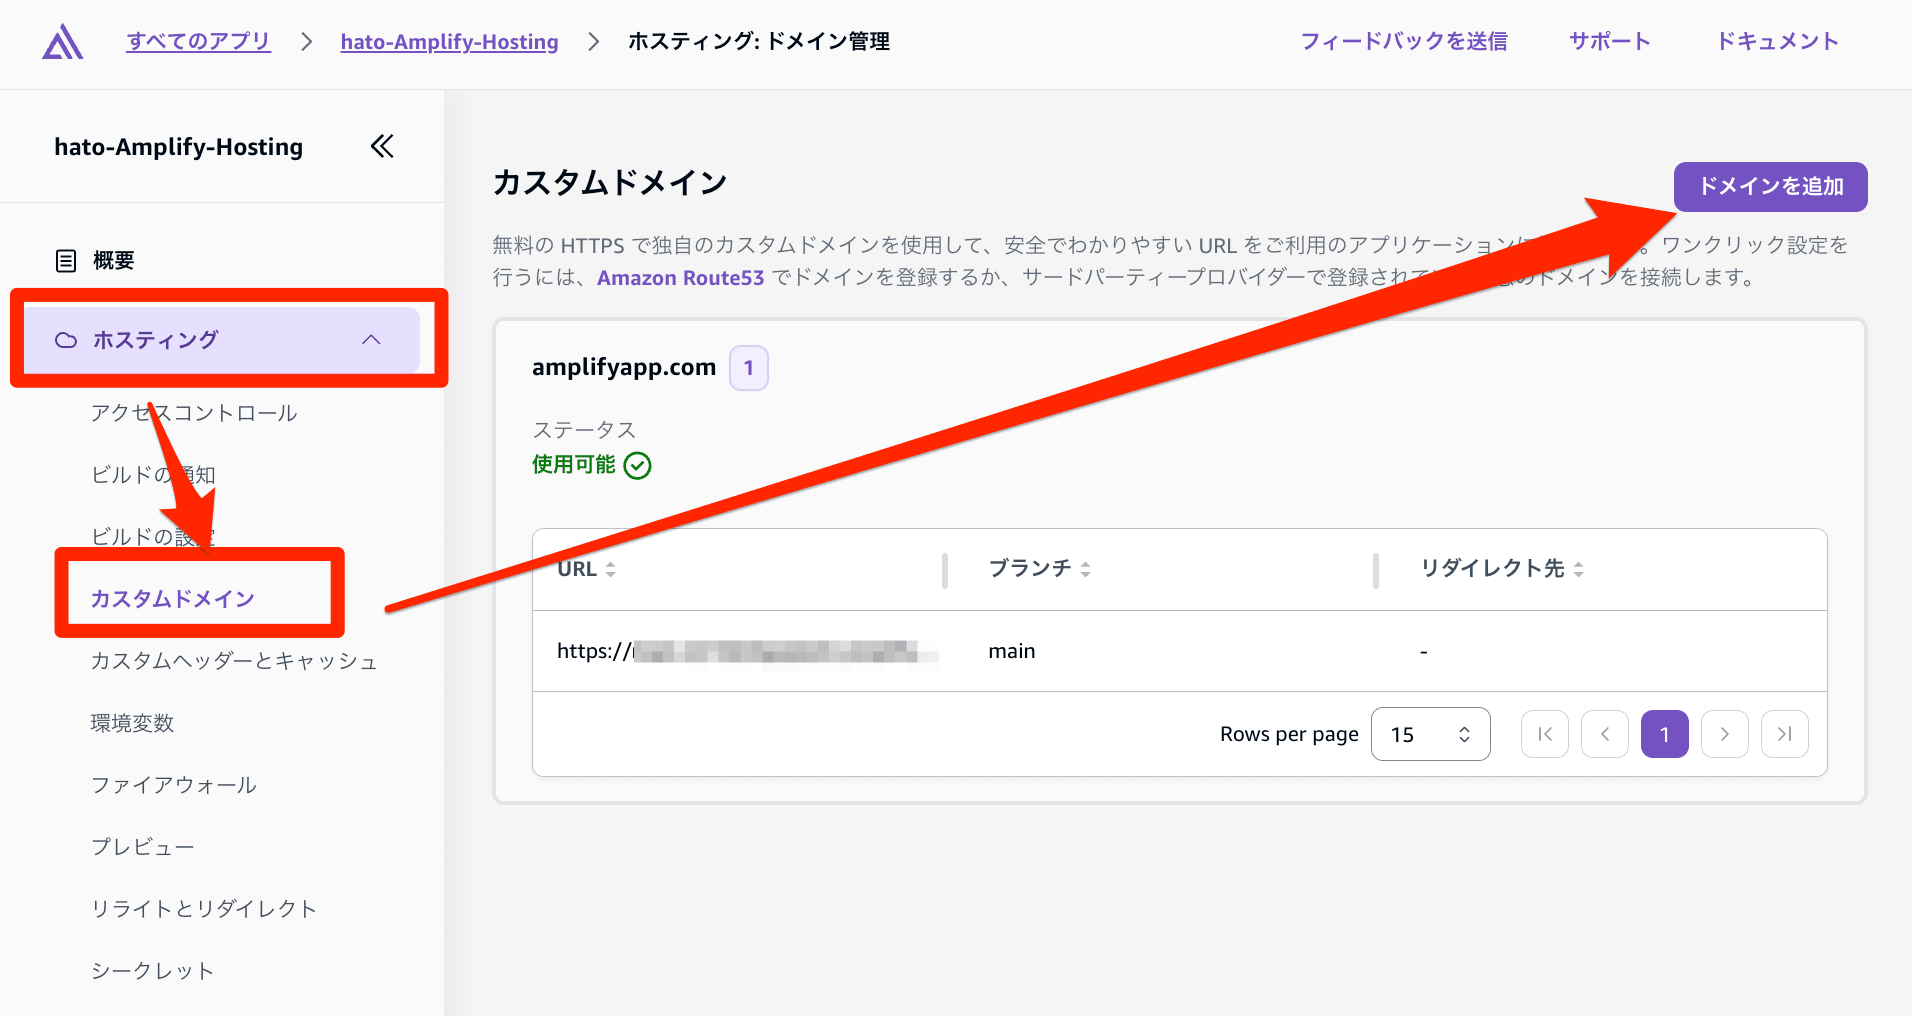Go to last page of table
The width and height of the screenshot is (1912, 1016).
(1785, 734)
